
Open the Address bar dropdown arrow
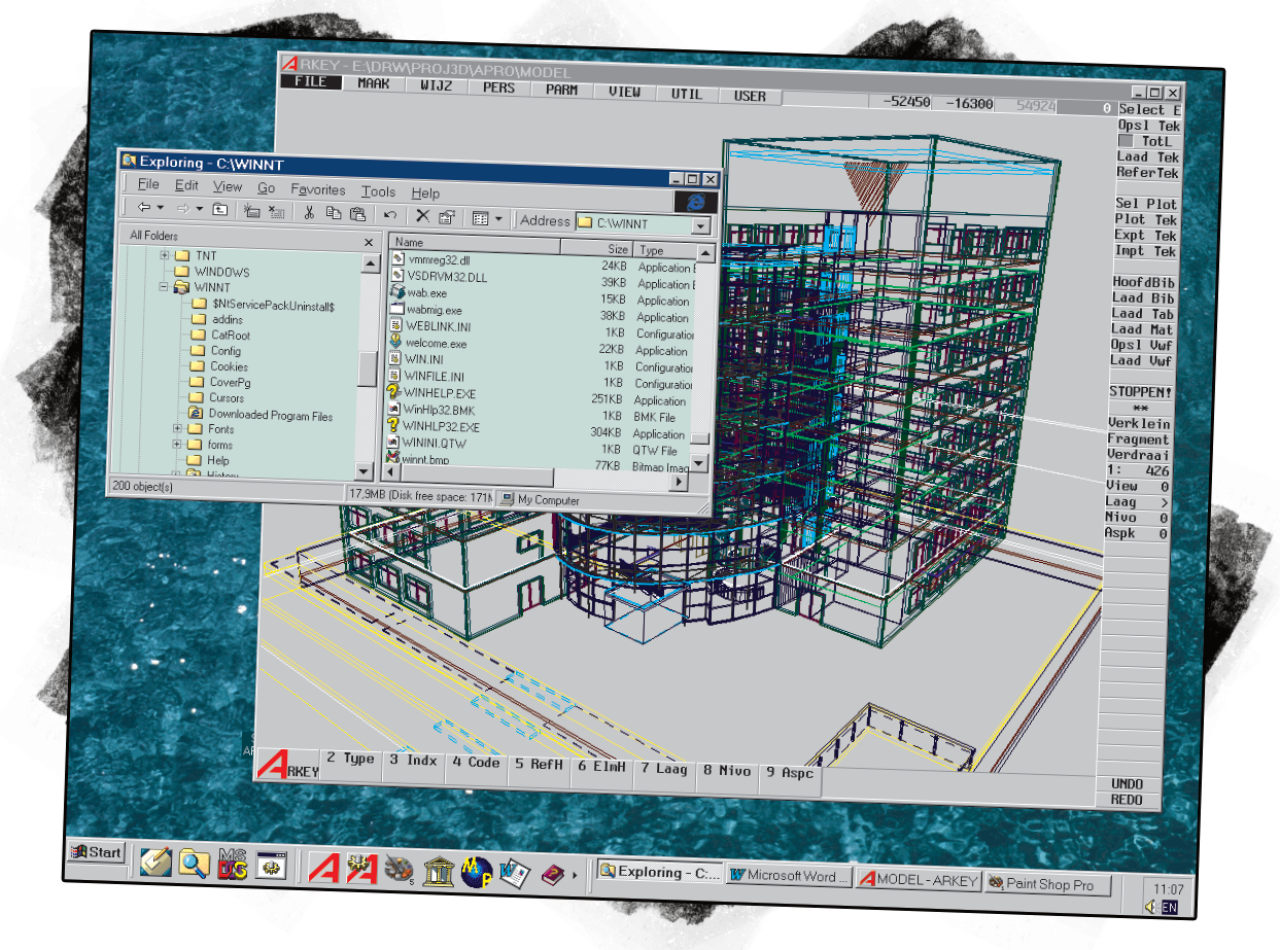coord(701,226)
